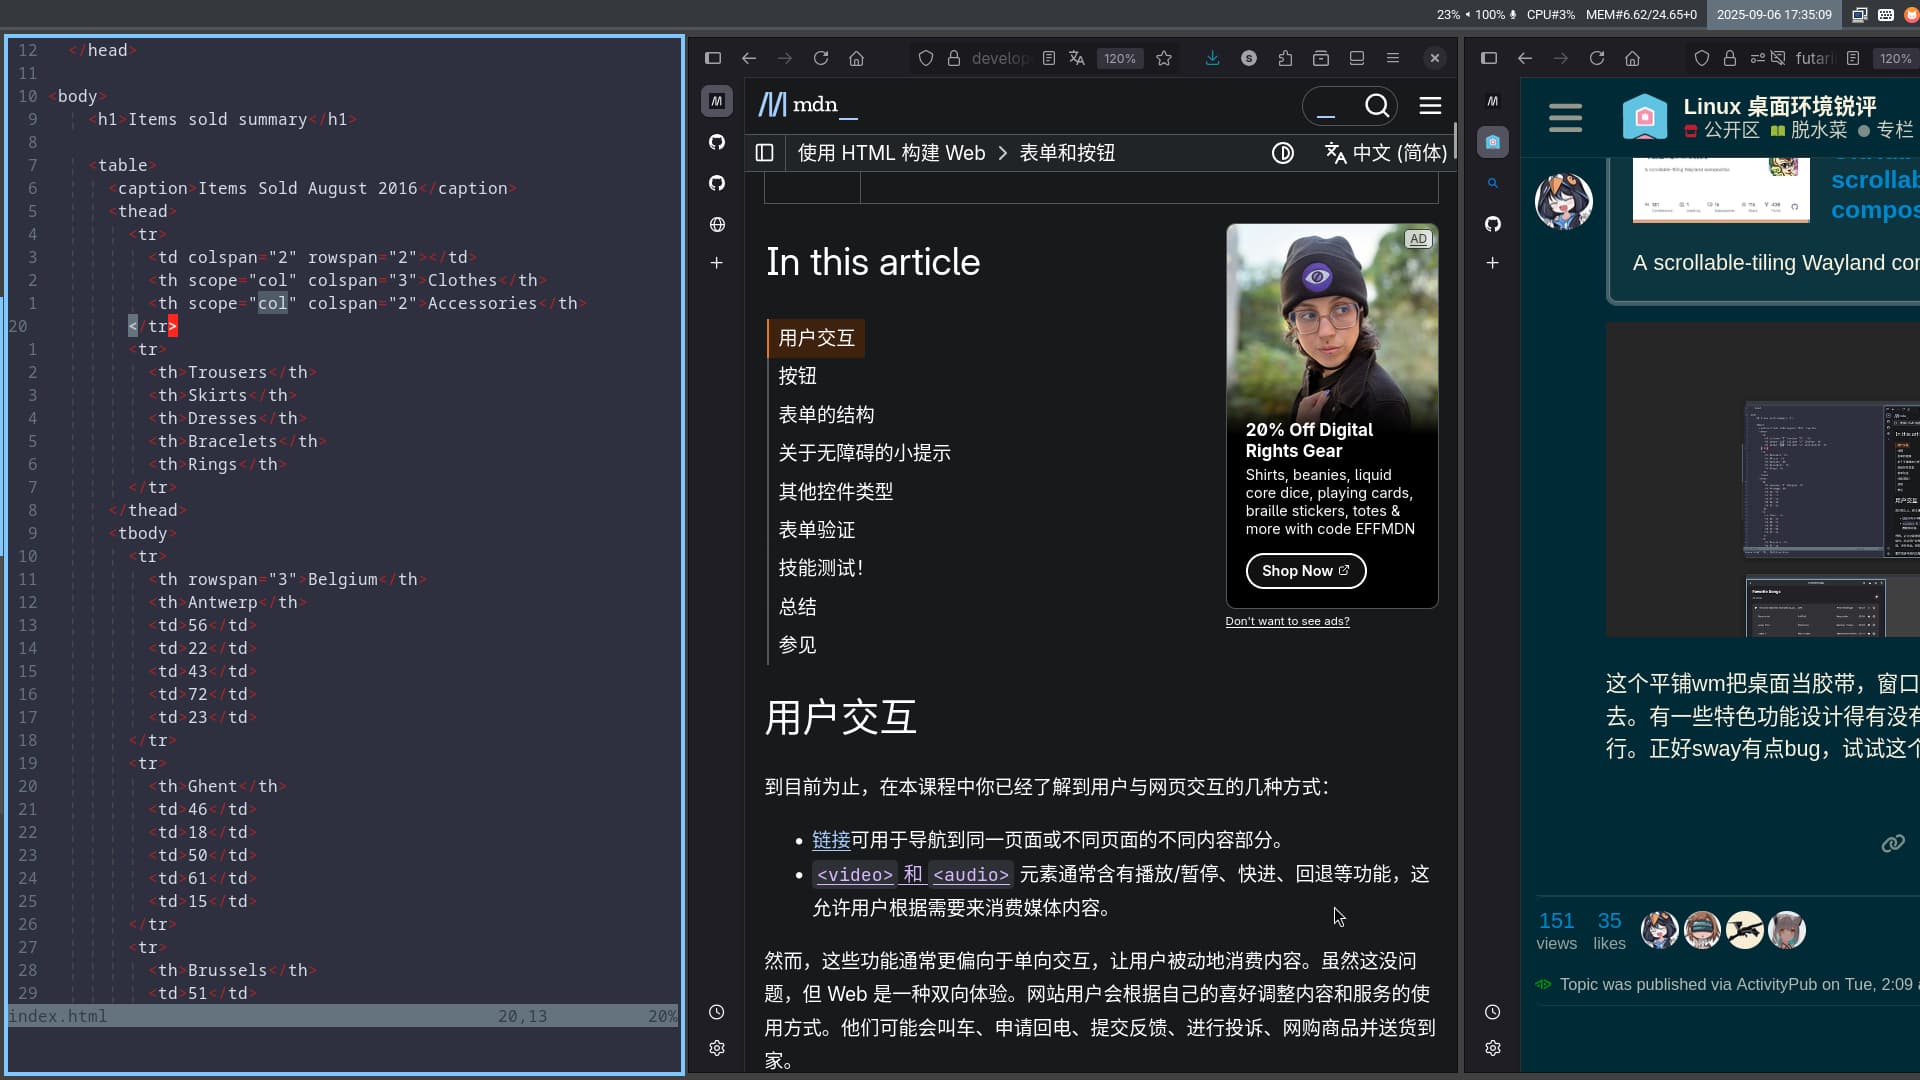Screen dimensions: 1920x1080
Task: Open the 链接 hyperlink in article
Action: (831, 840)
